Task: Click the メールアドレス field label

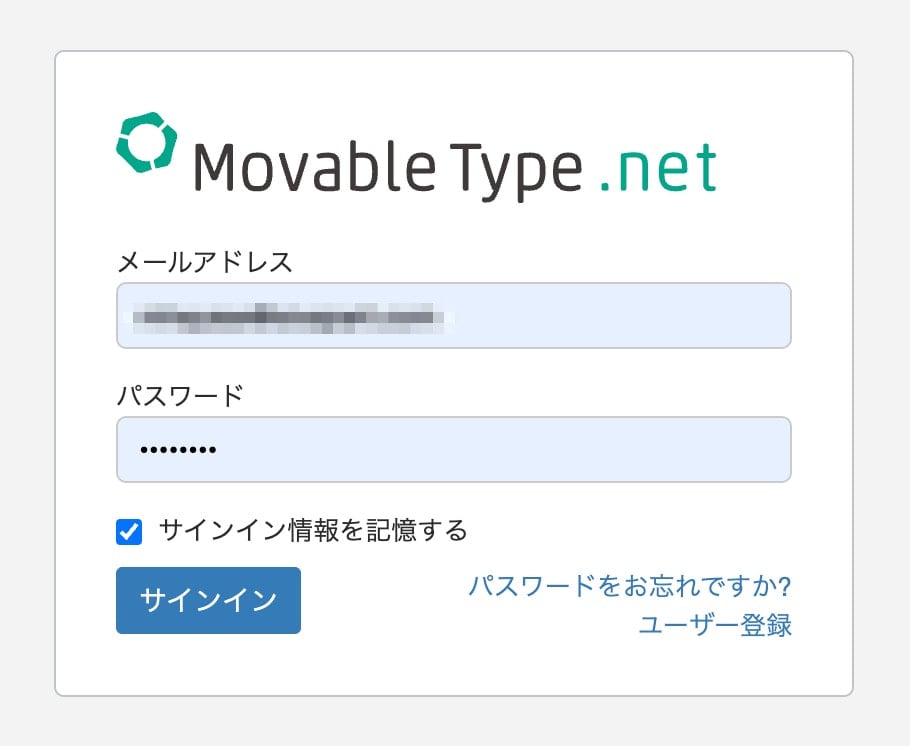Action: [205, 263]
